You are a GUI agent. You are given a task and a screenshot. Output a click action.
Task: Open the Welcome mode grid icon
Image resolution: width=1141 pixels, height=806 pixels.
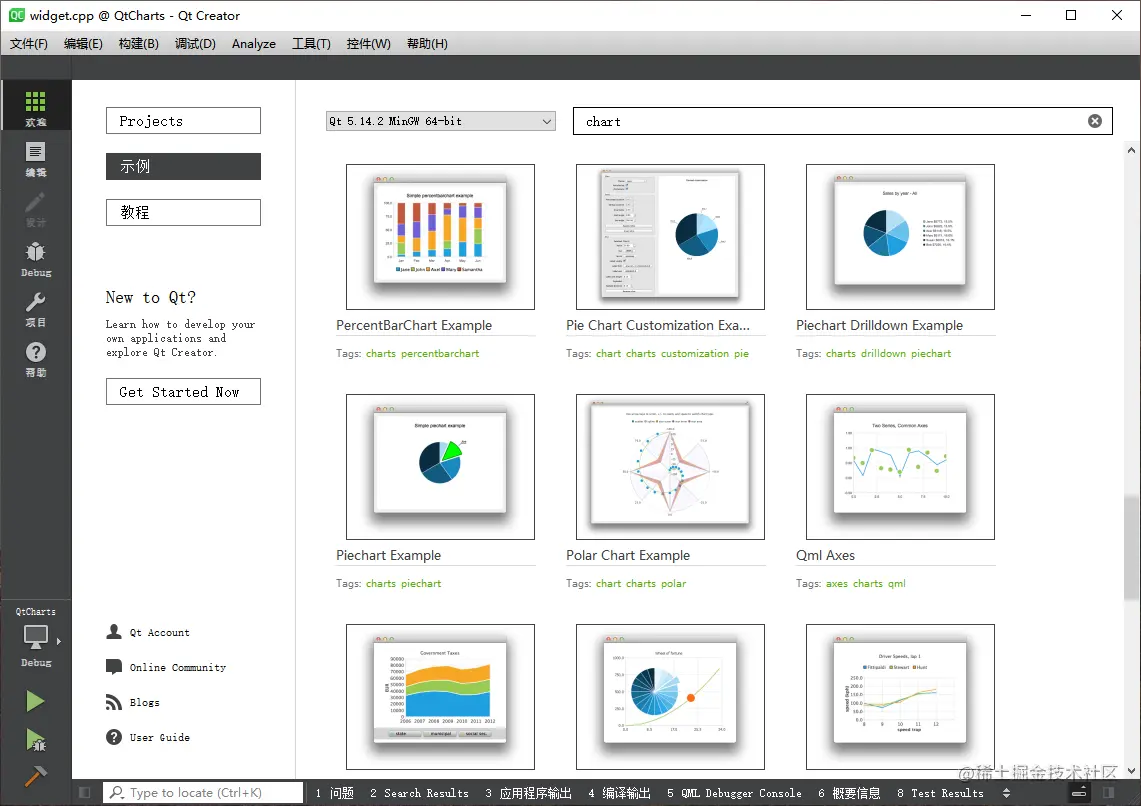pos(36,107)
